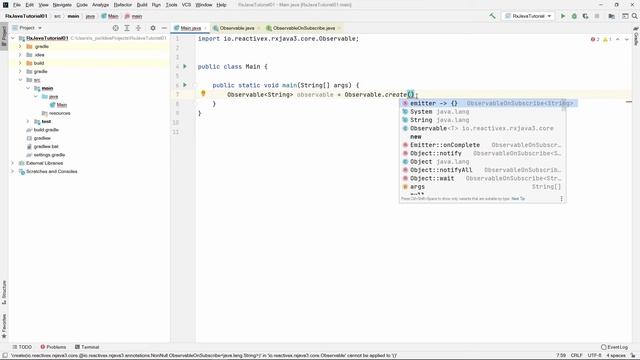
Task: Toggle the Event Log tool window
Action: coord(614,347)
